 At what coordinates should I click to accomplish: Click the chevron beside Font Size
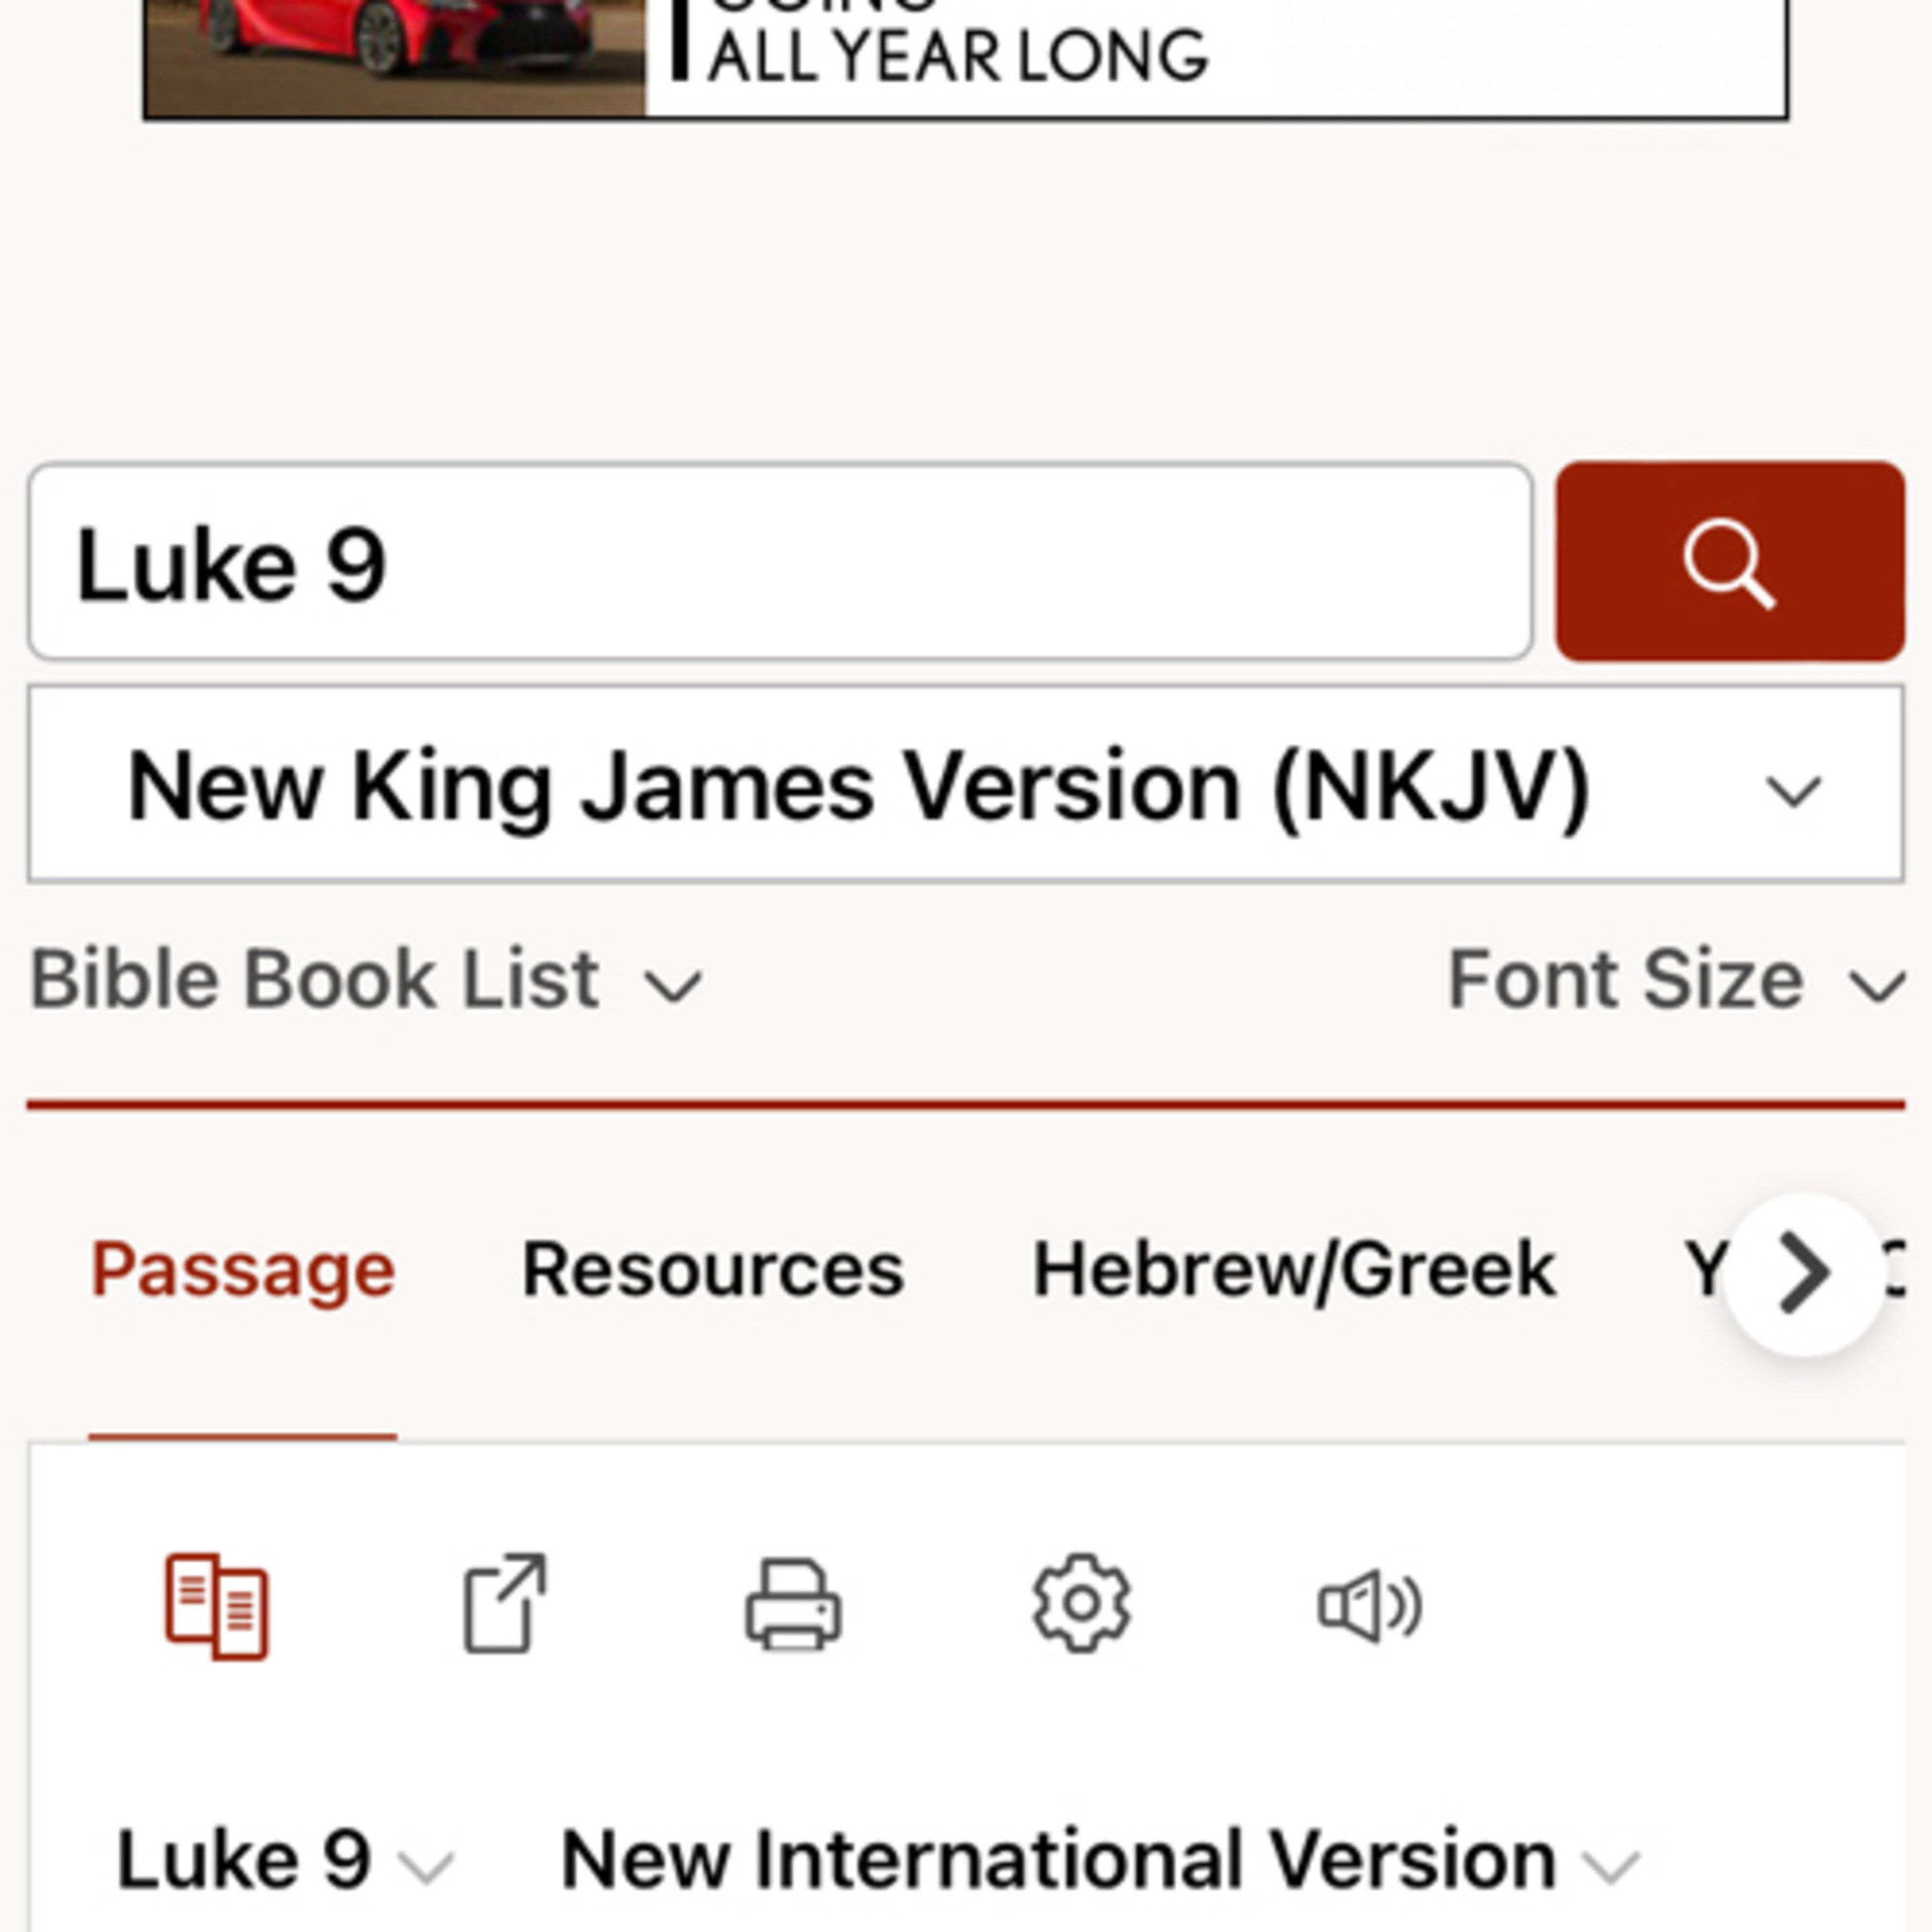[1877, 987]
